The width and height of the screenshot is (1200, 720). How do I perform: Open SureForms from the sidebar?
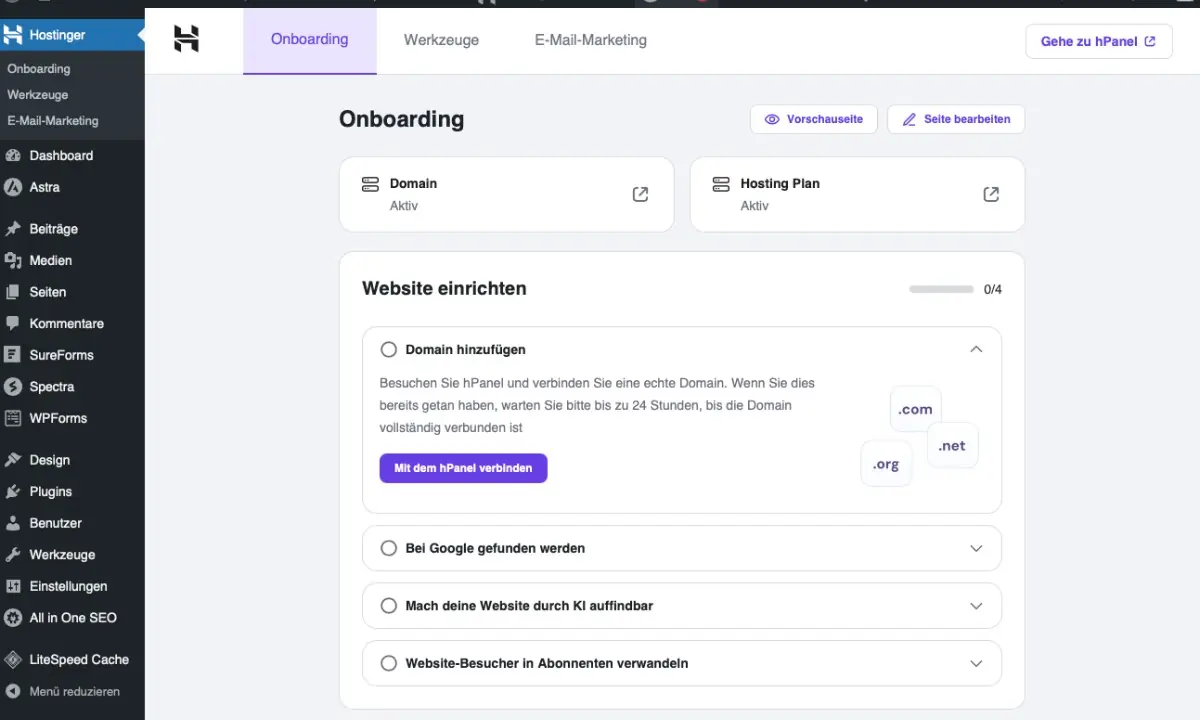(x=61, y=355)
